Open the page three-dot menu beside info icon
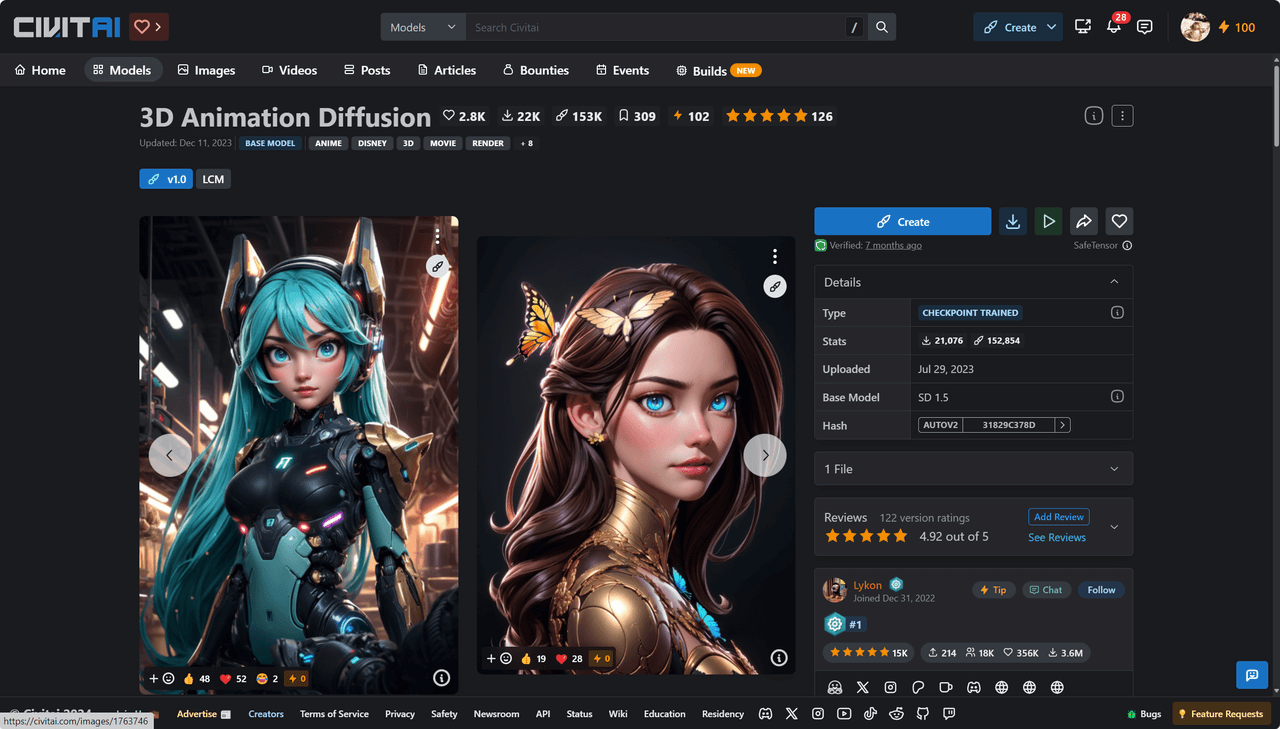The height and width of the screenshot is (729, 1280). [x=1123, y=116]
